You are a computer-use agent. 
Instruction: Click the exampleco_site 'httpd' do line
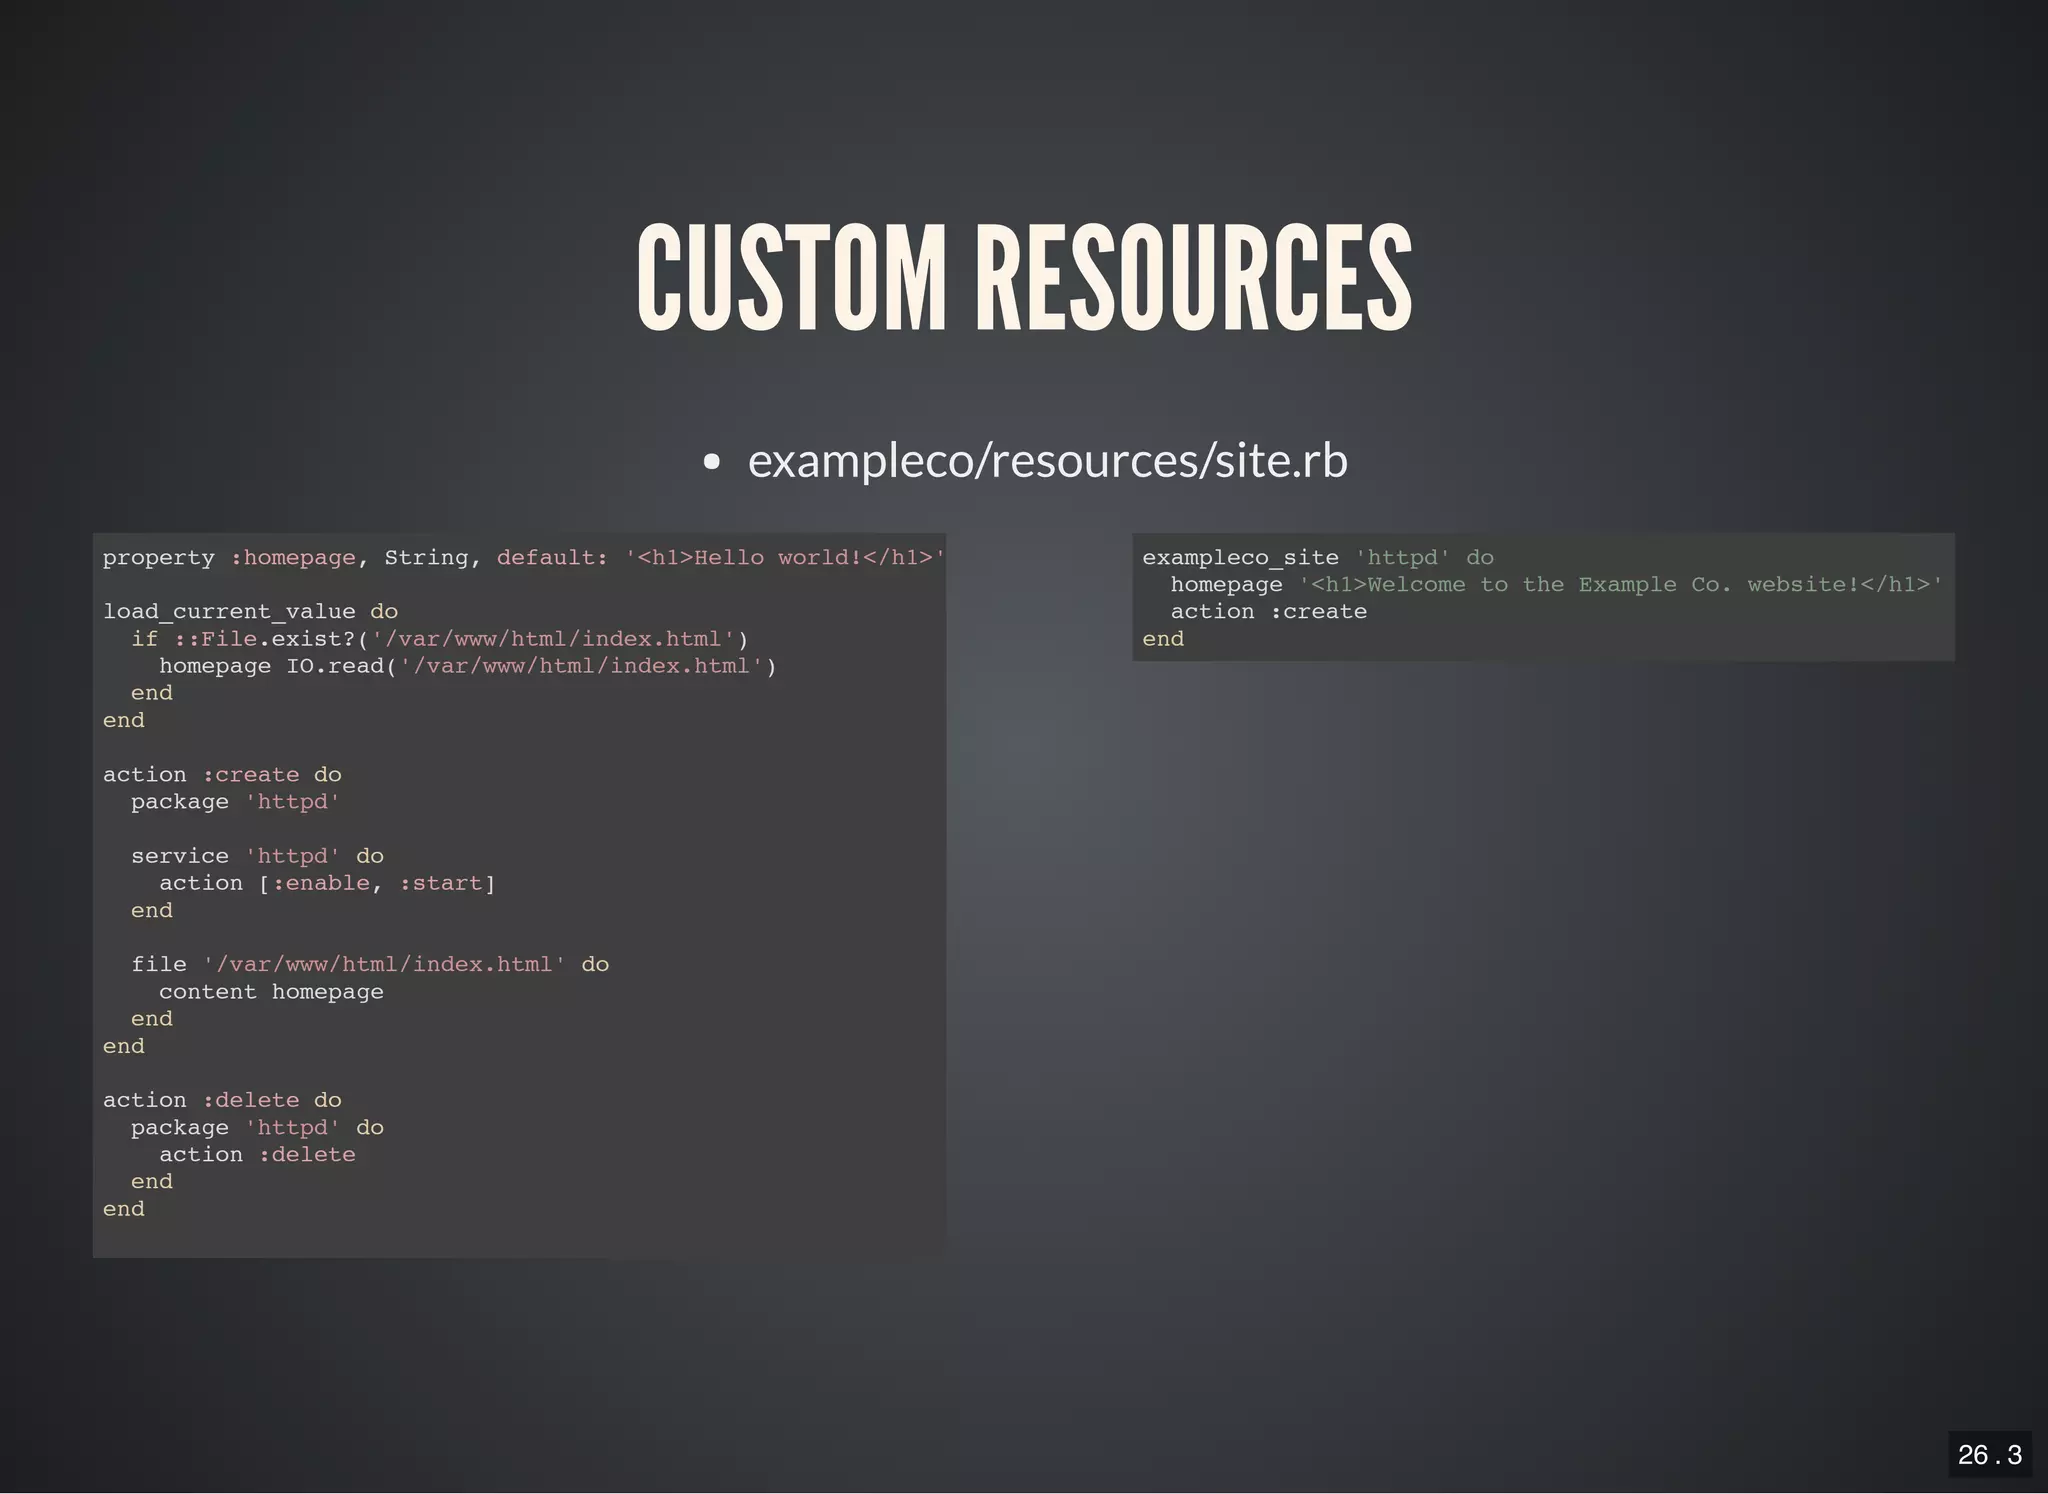coord(1317,557)
